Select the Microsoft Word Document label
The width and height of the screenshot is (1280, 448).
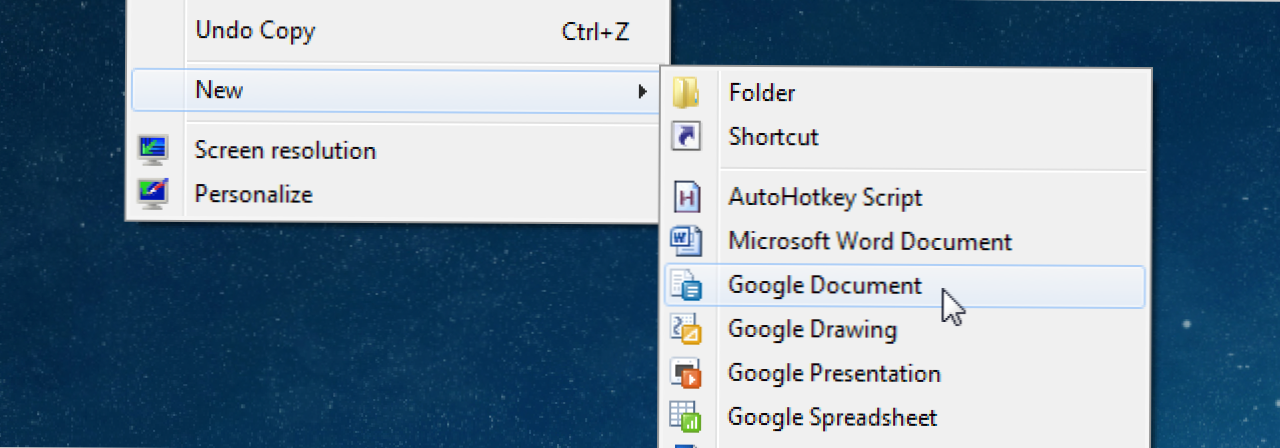point(870,241)
